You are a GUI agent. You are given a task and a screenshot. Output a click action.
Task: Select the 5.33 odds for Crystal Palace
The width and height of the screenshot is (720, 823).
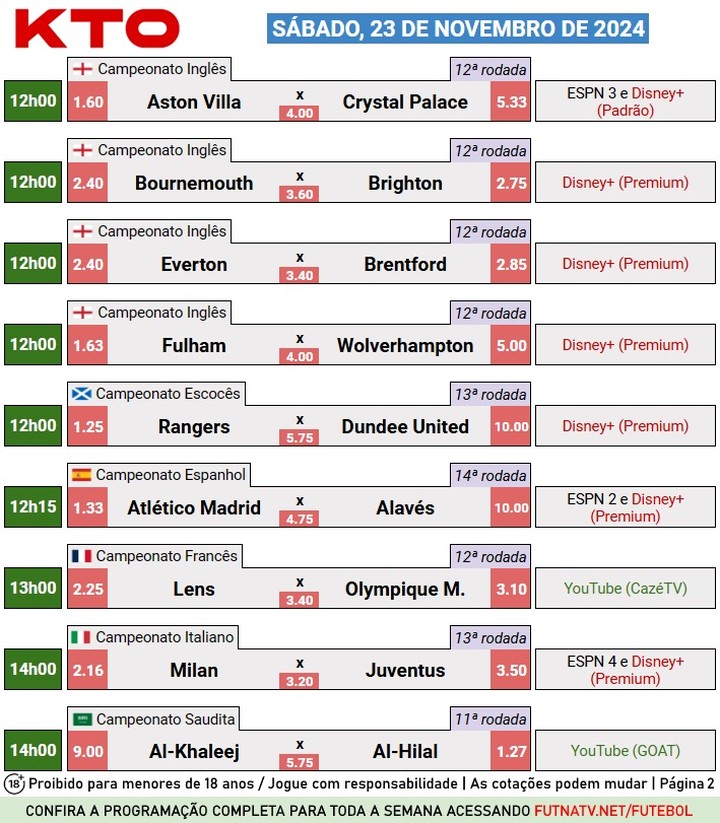(x=511, y=102)
